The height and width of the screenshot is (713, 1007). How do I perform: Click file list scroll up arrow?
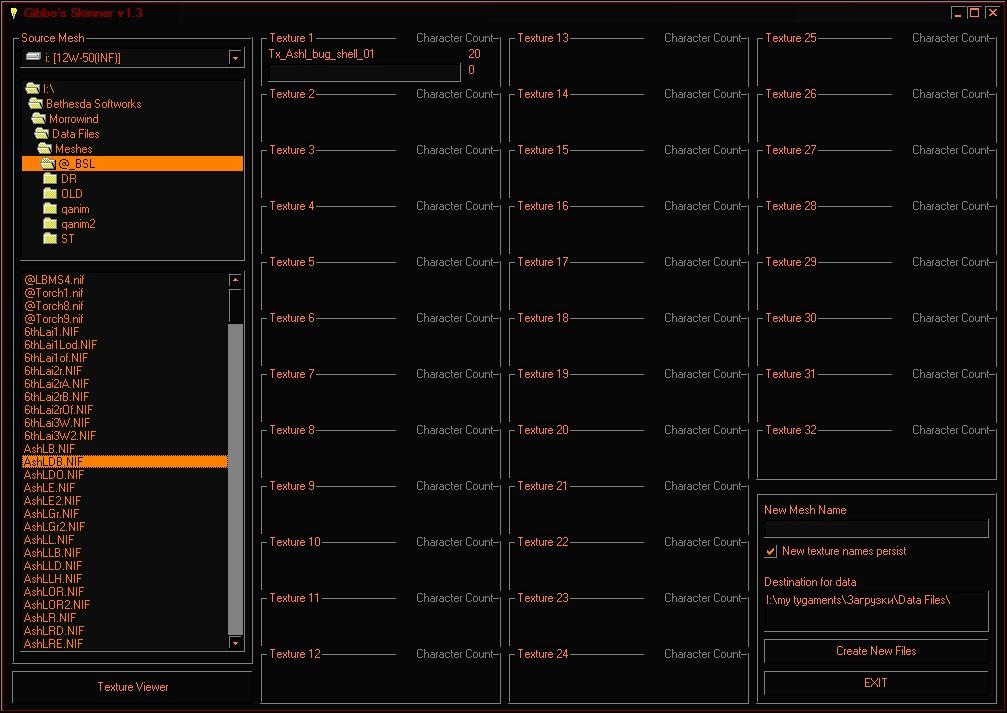[236, 280]
